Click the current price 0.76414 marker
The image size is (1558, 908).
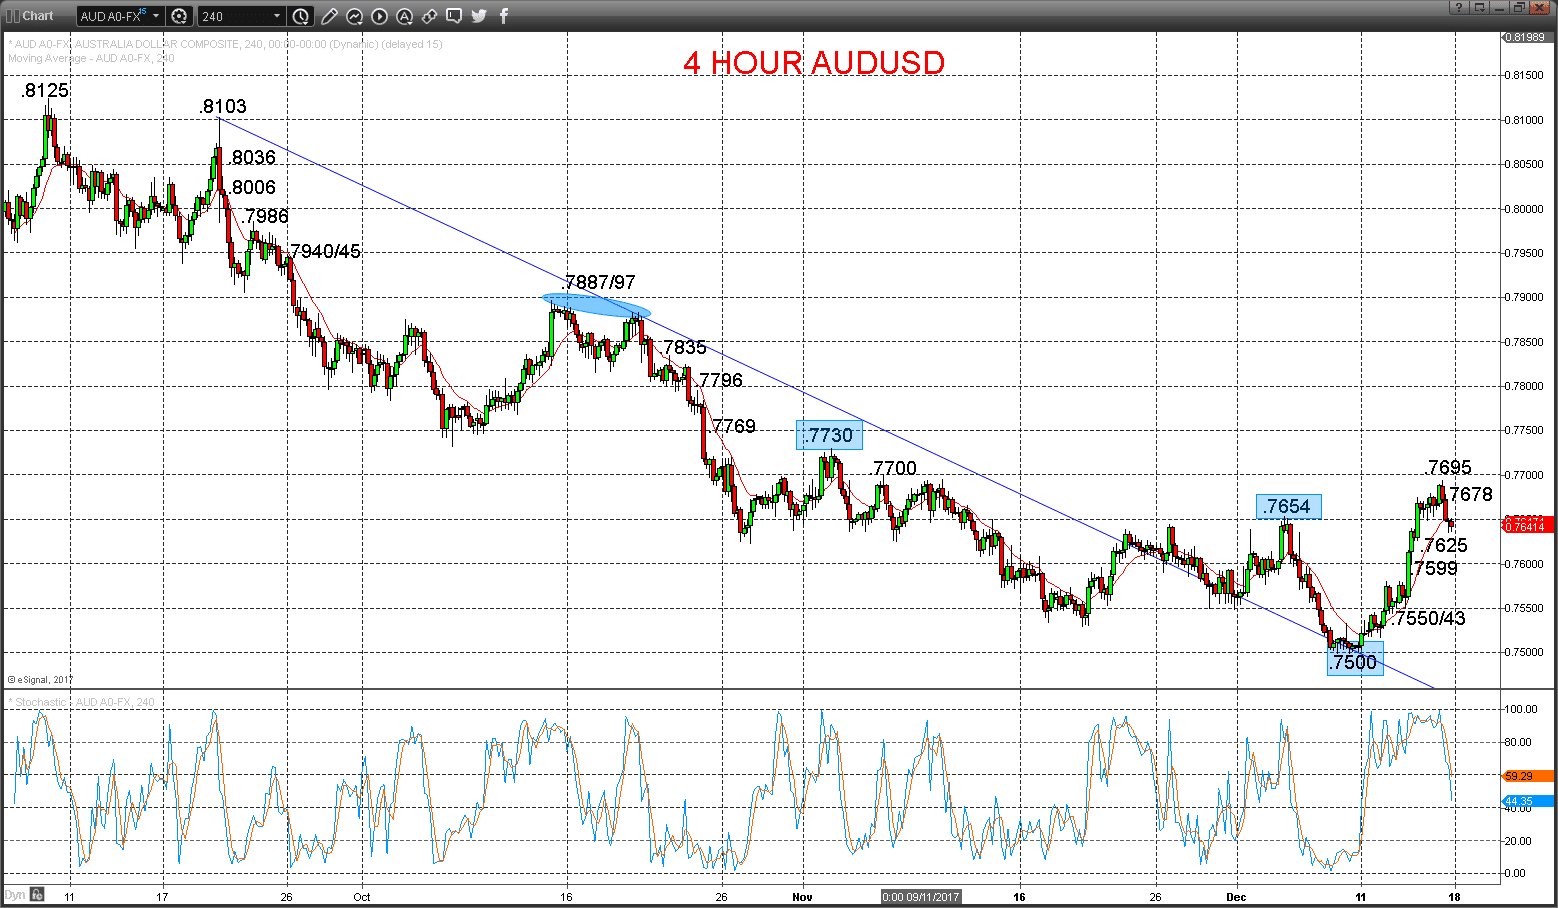coord(1527,526)
